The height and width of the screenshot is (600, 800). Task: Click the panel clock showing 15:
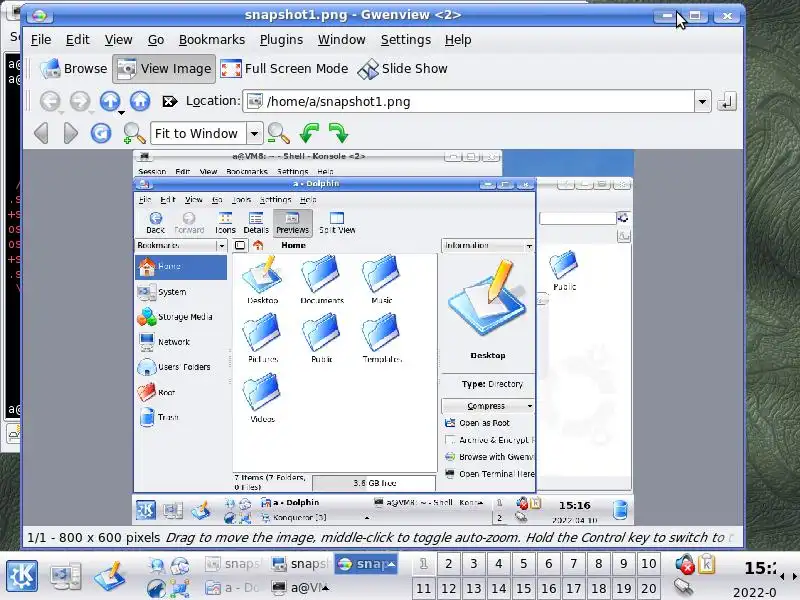(759, 568)
